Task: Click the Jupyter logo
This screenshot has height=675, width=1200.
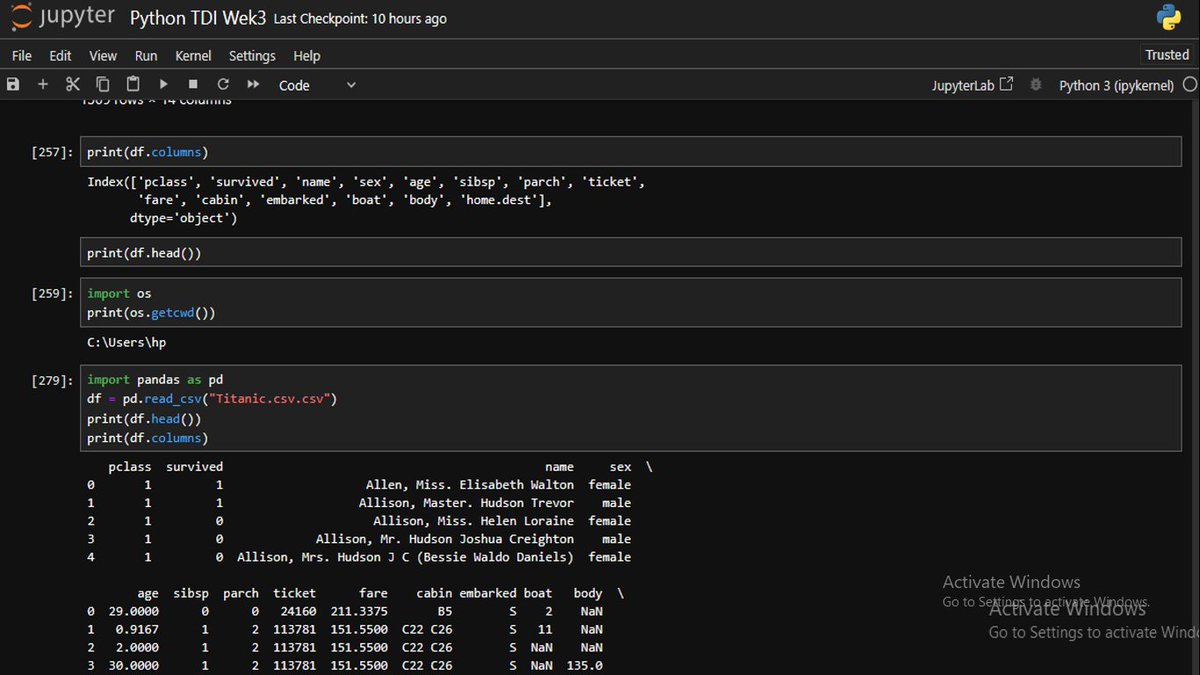Action: coord(64,18)
